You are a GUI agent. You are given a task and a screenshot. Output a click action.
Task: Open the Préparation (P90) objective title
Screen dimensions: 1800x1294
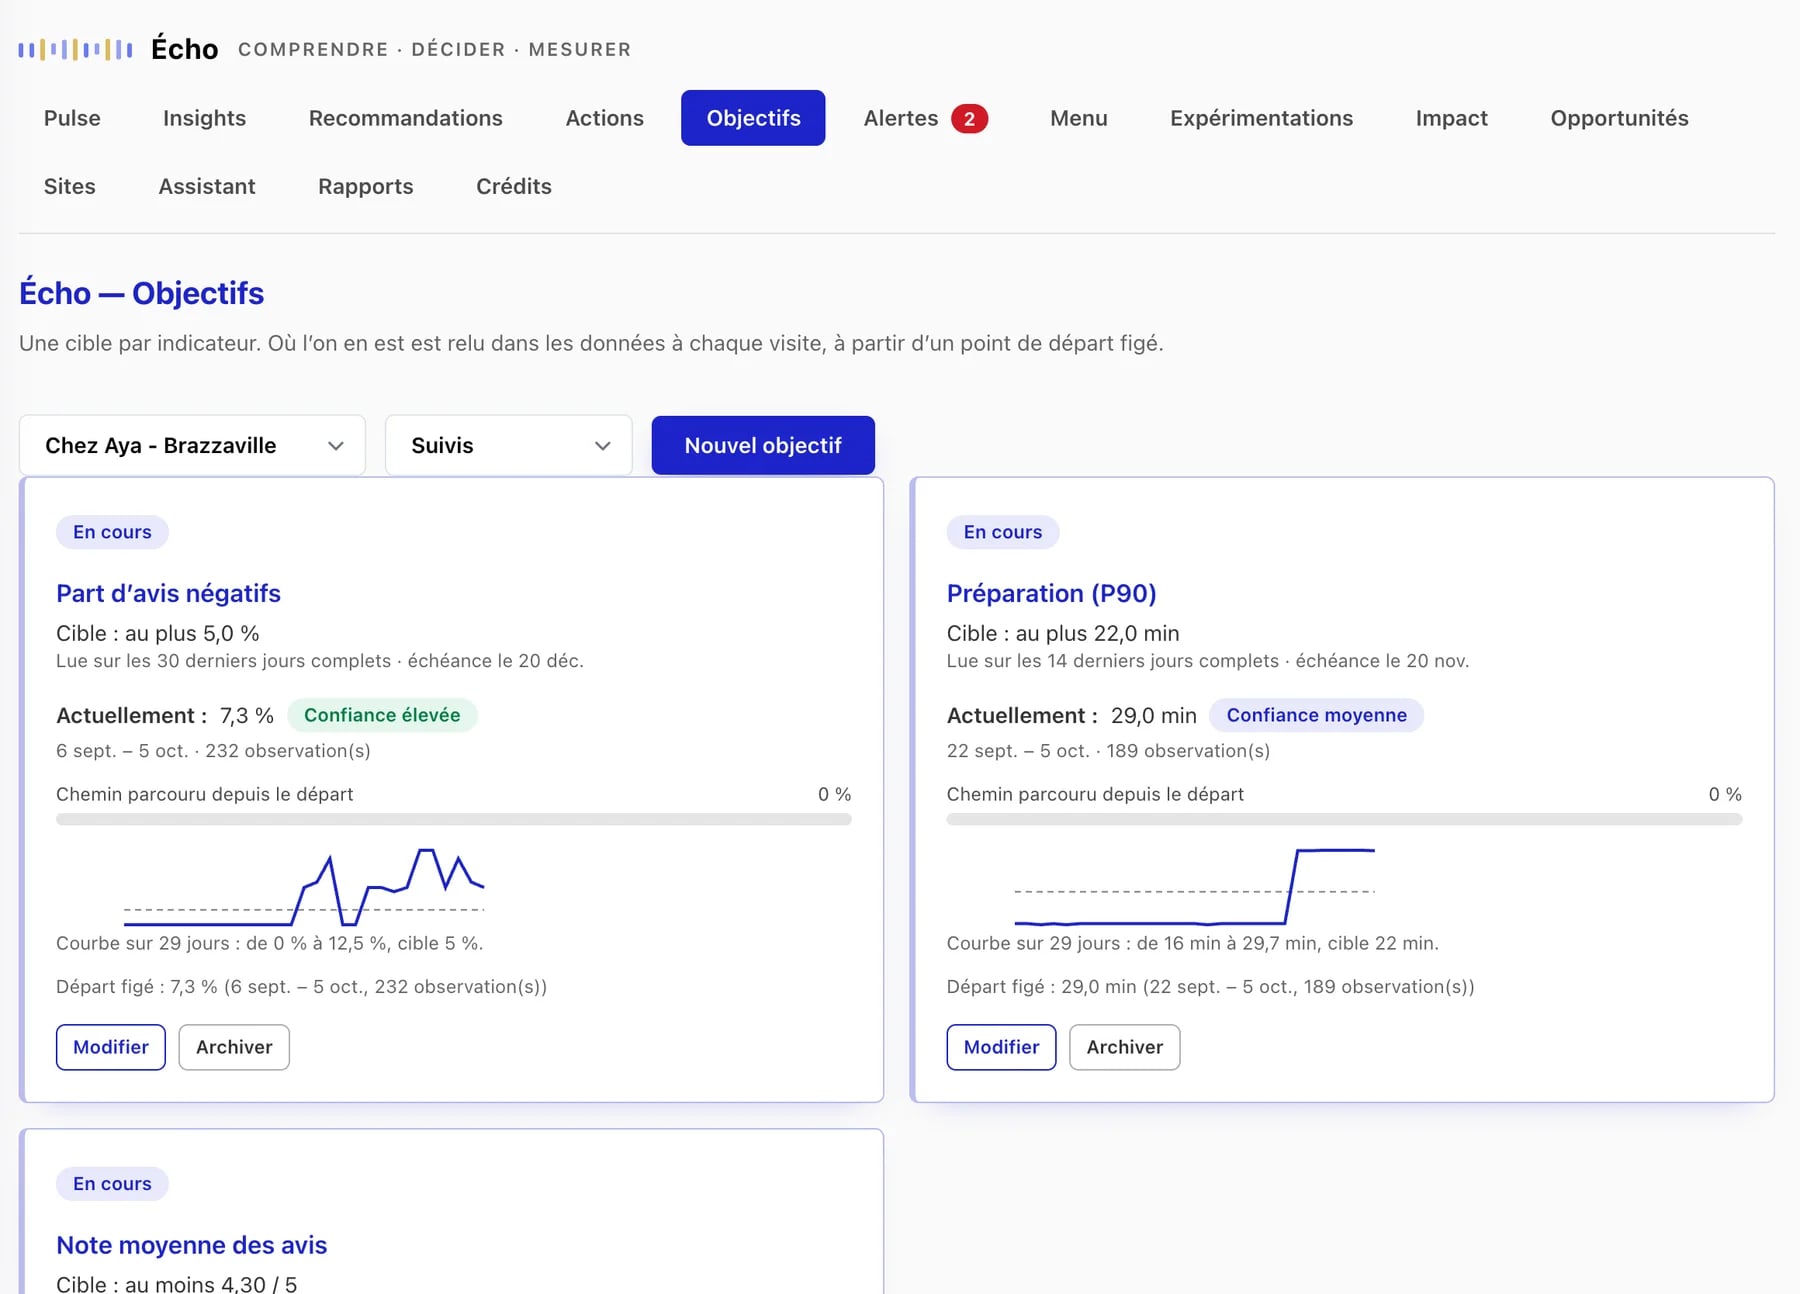[x=1051, y=593]
